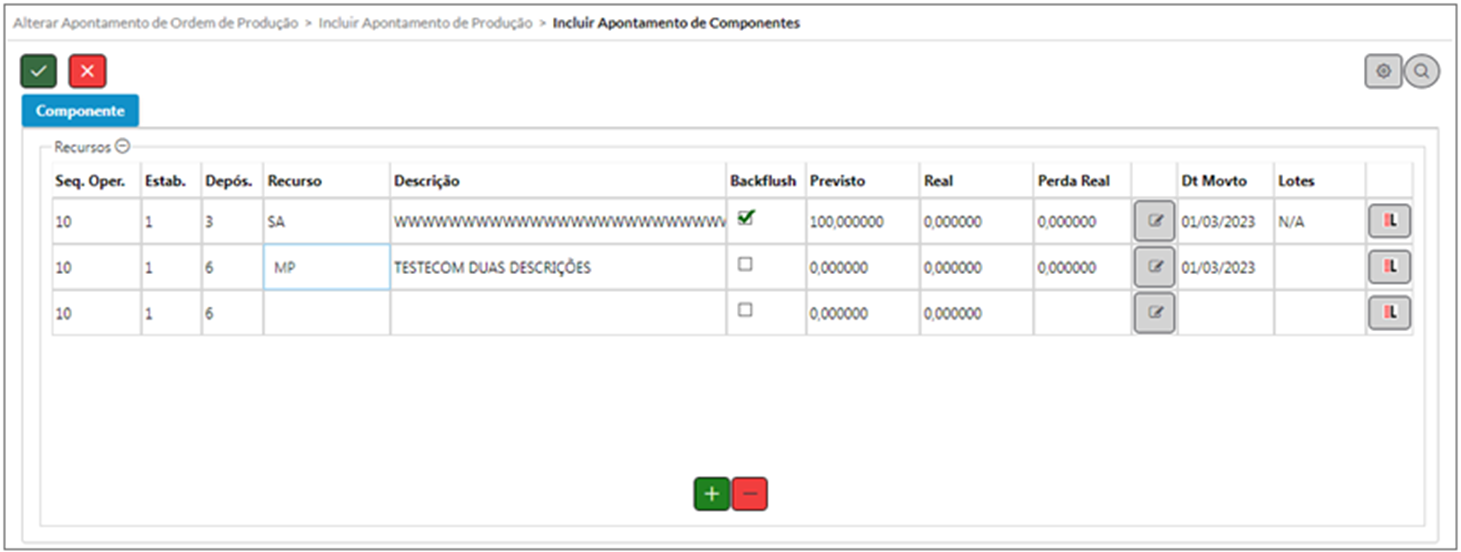The image size is (1461, 552).
Task: Go to Incluir Apontamento de Produção breadcrumb
Action: (425, 23)
